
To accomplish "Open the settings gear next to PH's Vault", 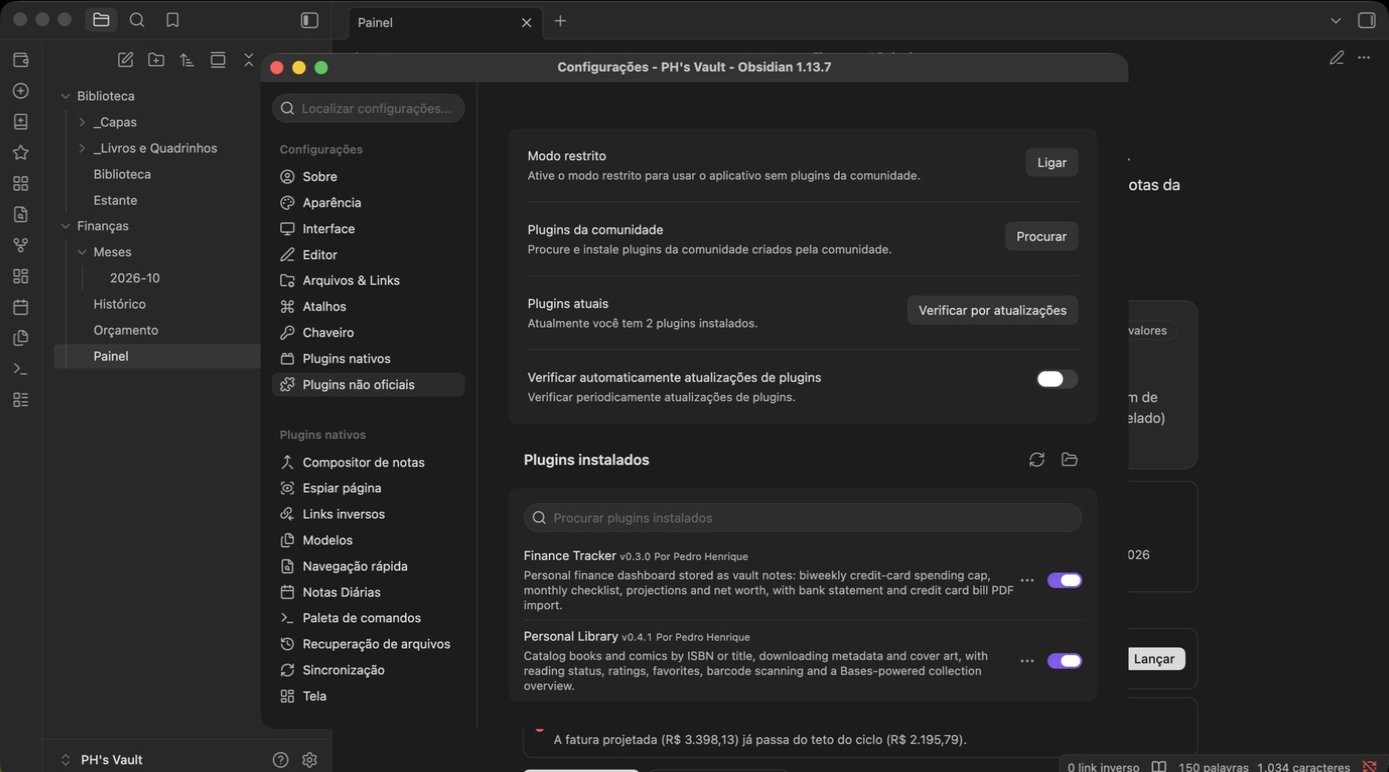I will click(x=310, y=760).
